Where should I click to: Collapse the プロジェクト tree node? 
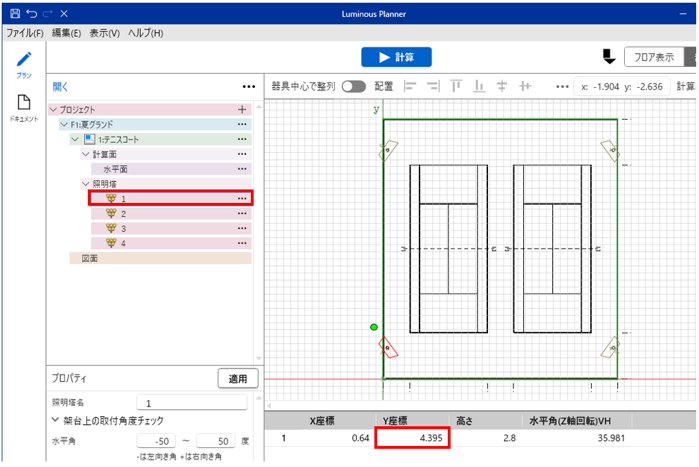click(53, 109)
